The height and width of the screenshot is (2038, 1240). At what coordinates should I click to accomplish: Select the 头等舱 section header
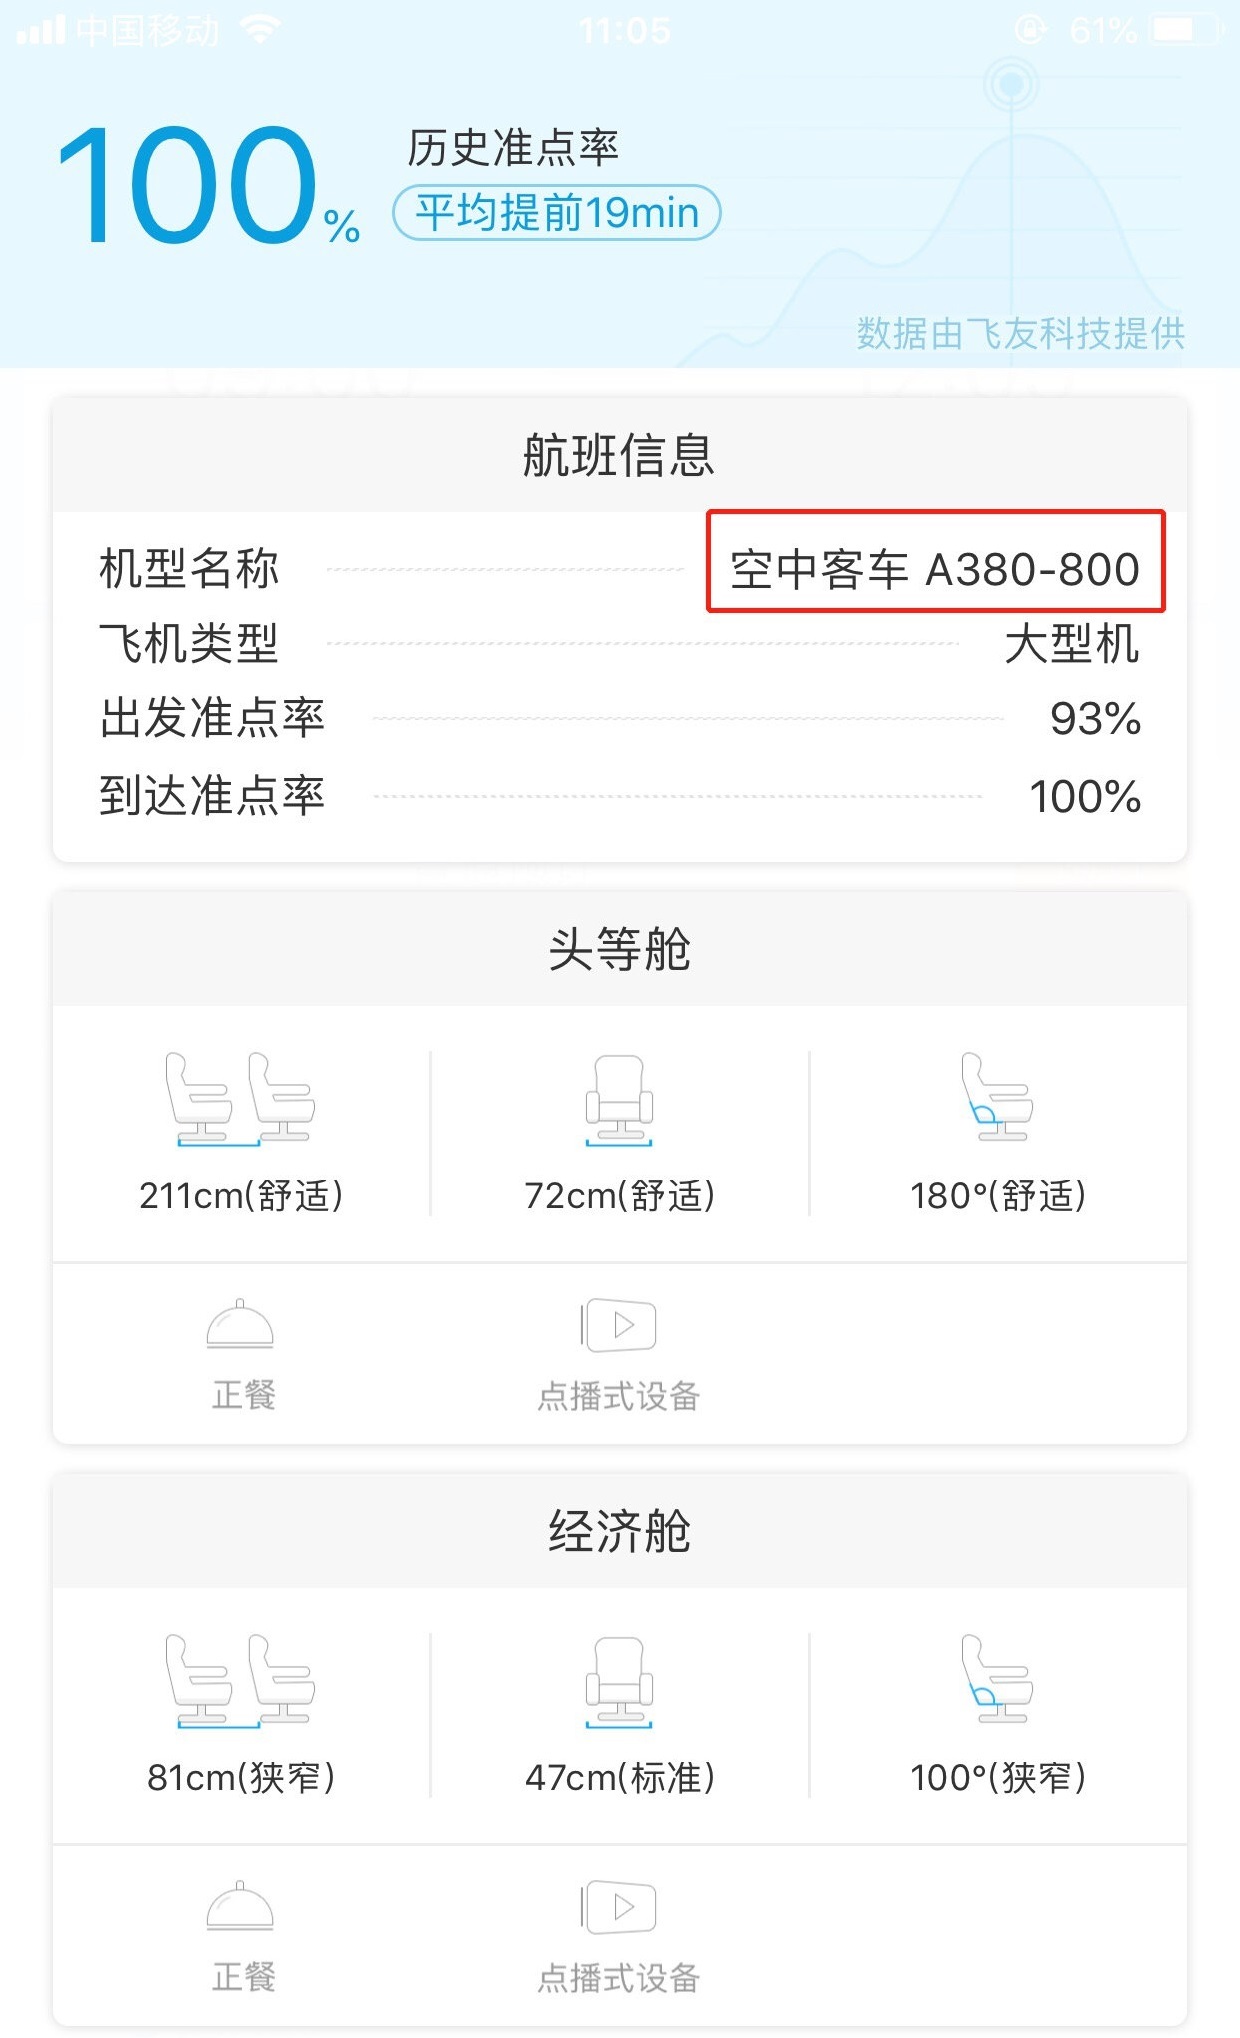click(619, 949)
